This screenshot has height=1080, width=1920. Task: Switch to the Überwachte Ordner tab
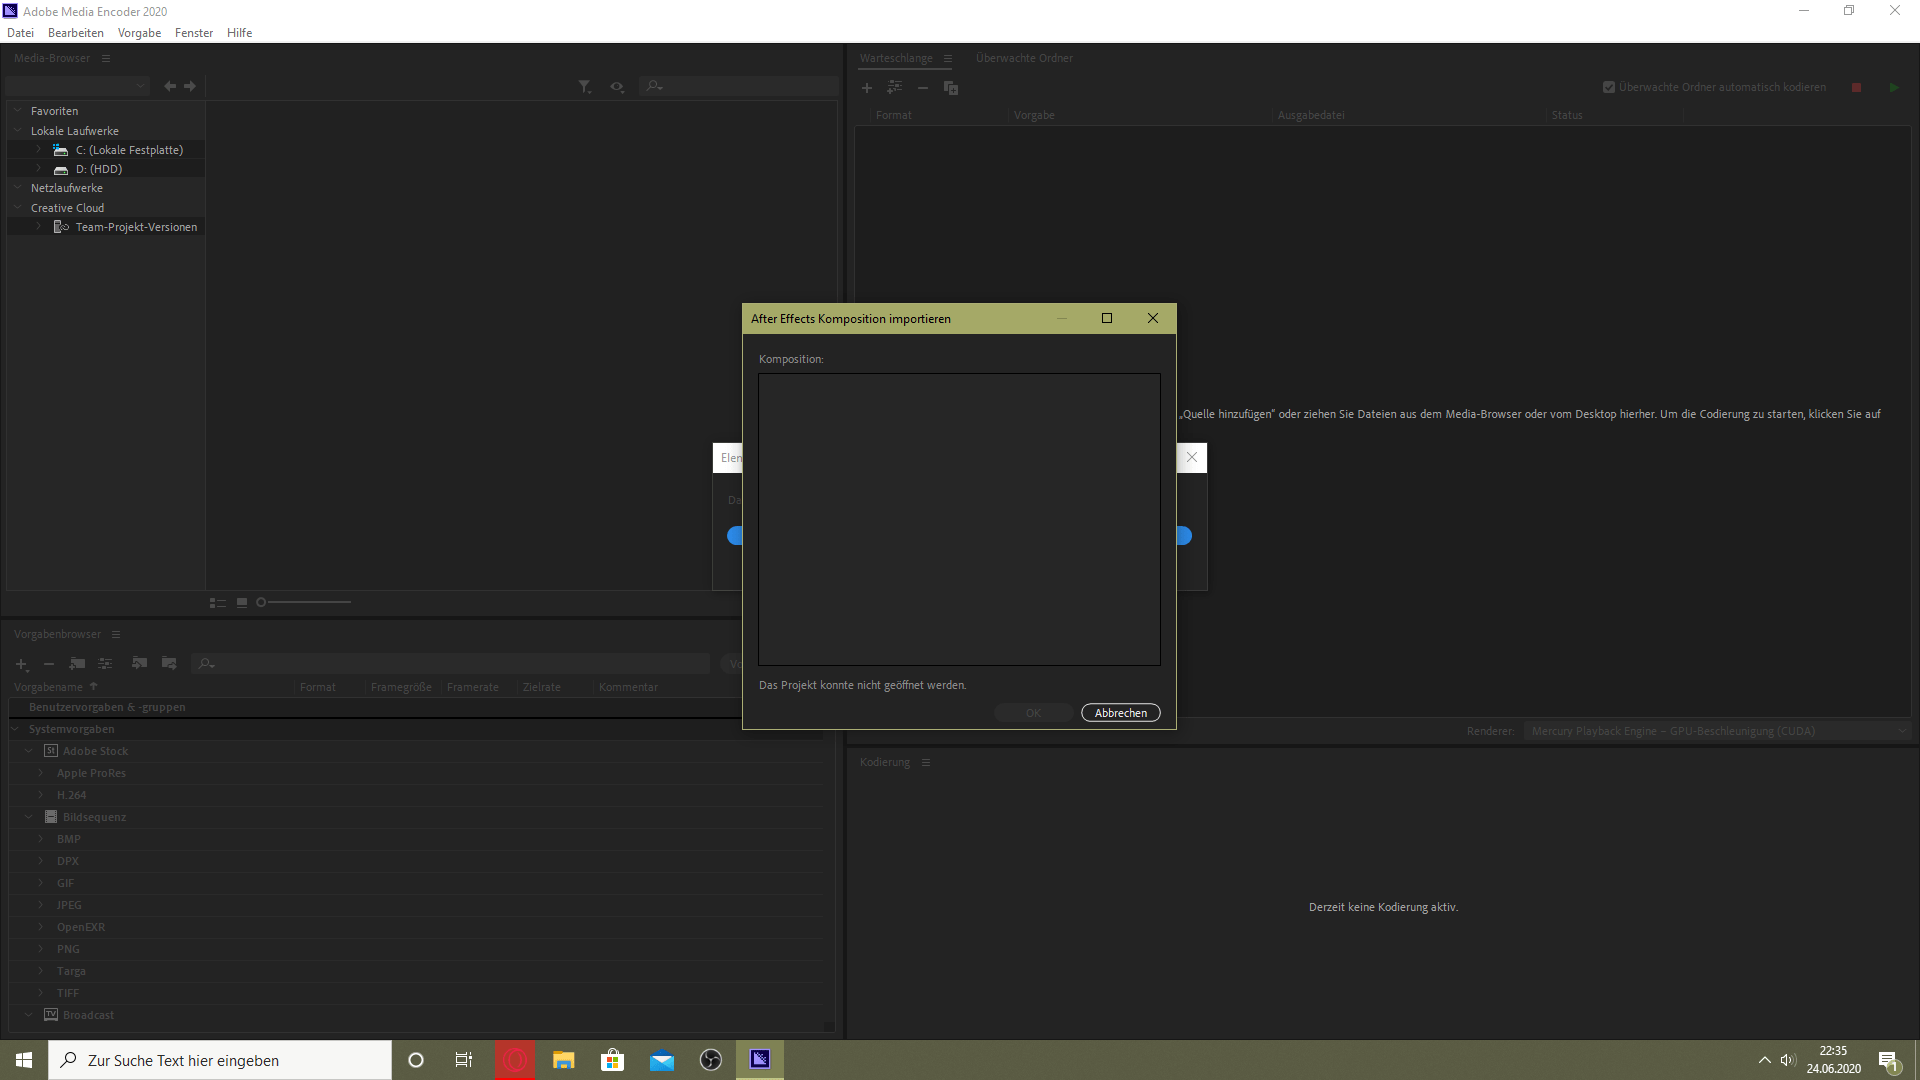(1024, 58)
